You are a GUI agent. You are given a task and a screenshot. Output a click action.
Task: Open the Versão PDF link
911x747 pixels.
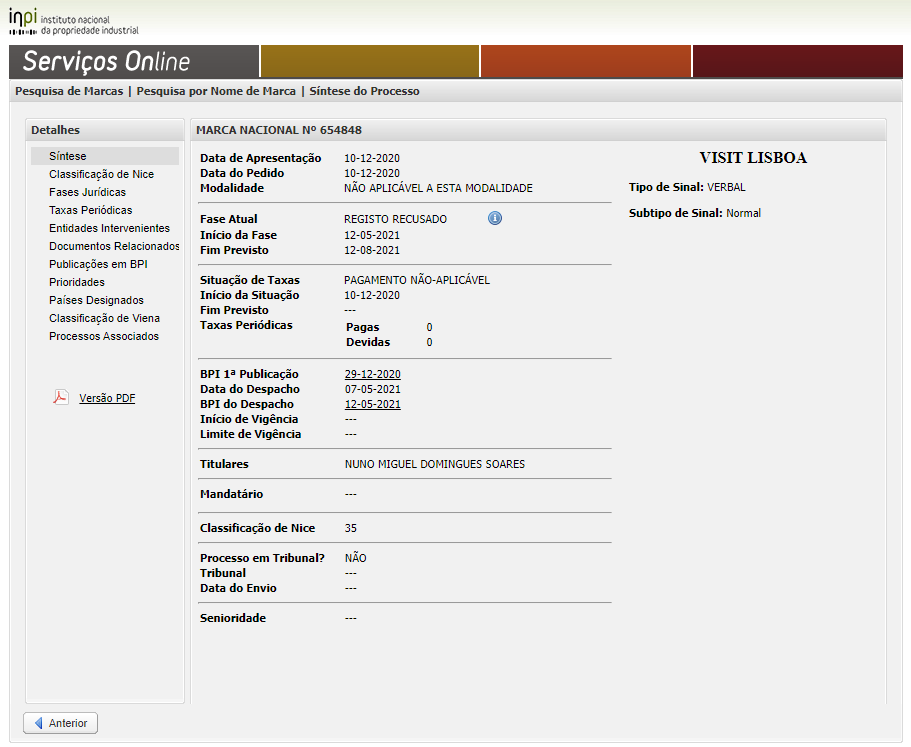(x=107, y=398)
